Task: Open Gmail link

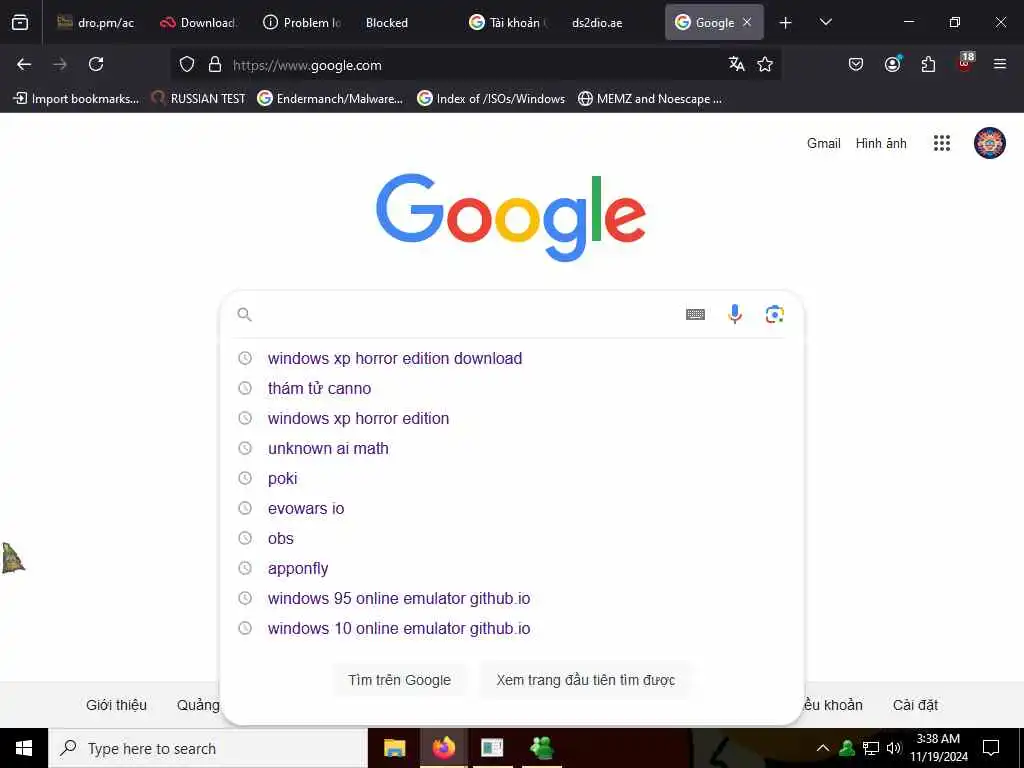Action: coord(824,143)
